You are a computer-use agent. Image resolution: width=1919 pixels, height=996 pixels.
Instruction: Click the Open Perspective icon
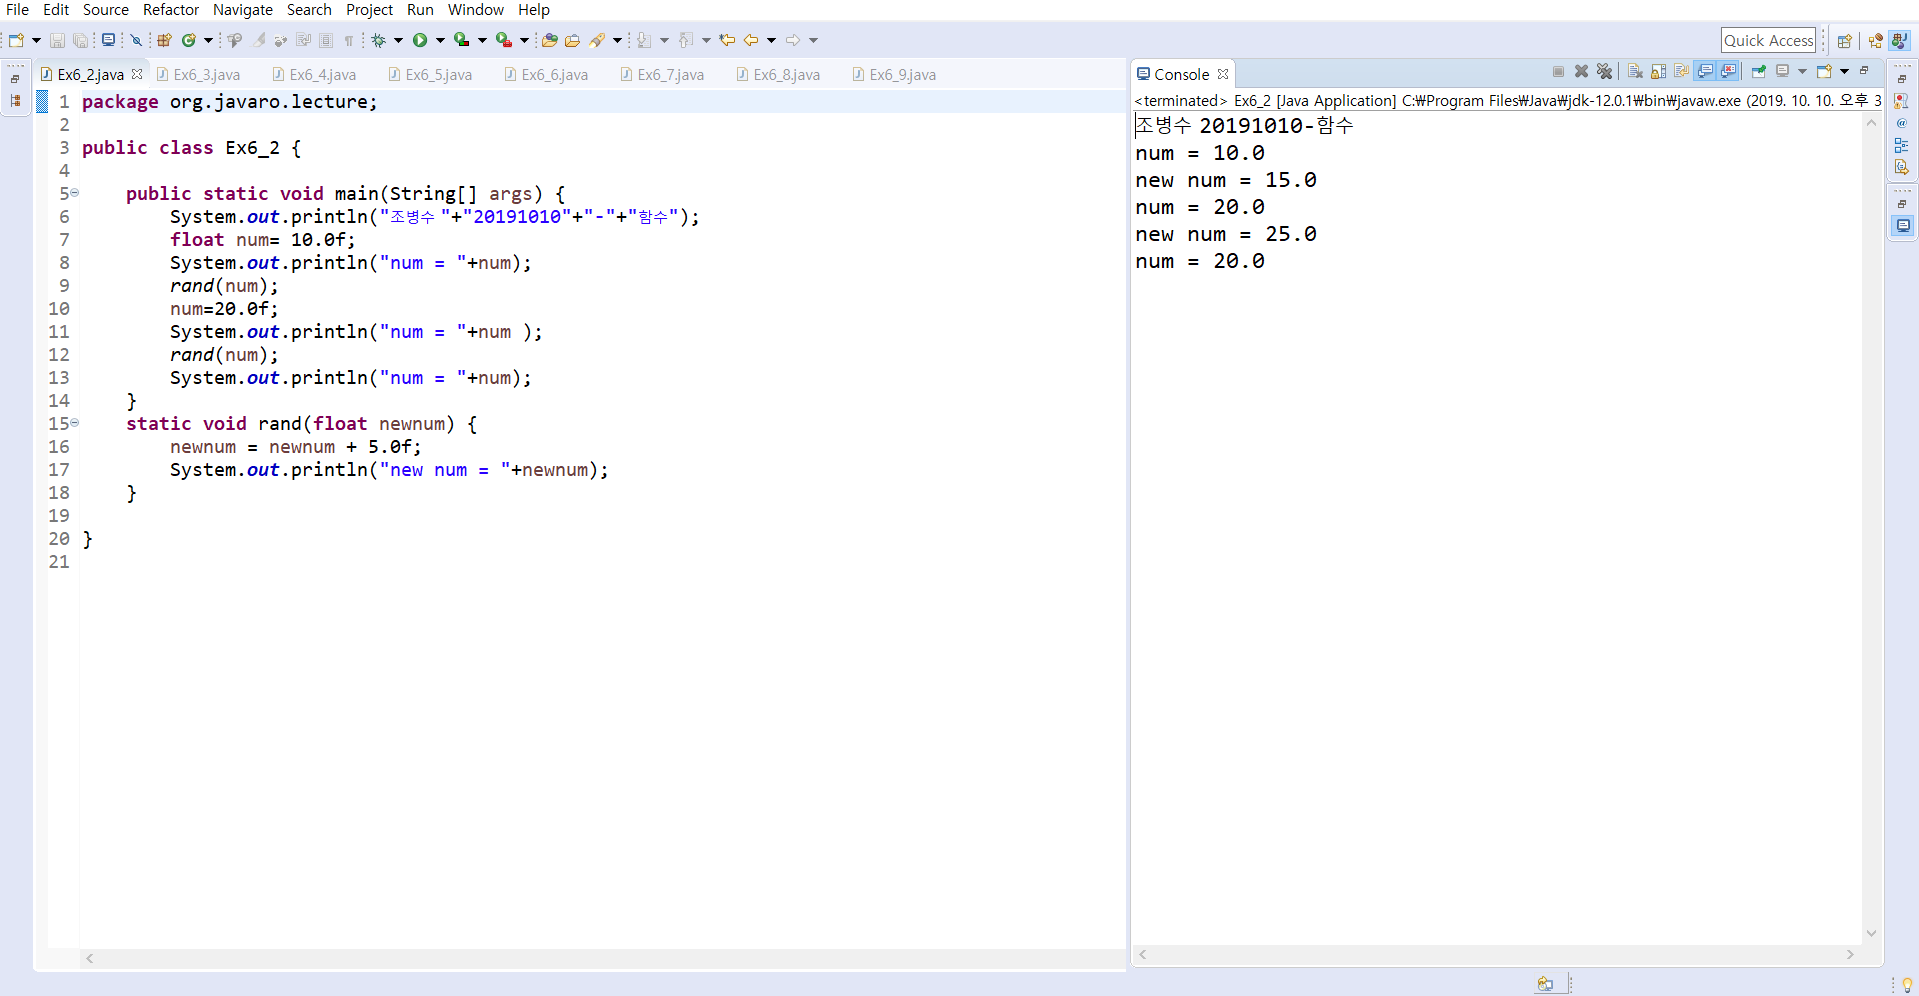pyautogui.click(x=1845, y=41)
